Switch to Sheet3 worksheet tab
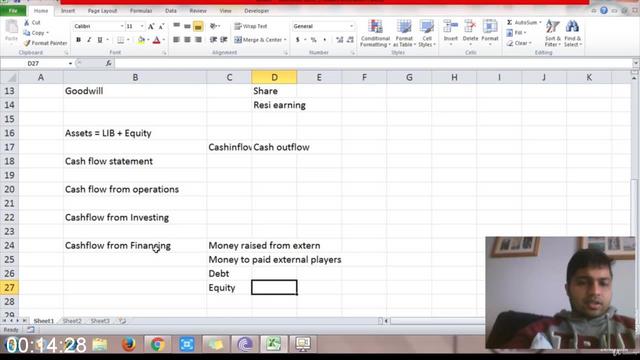 click(100, 321)
